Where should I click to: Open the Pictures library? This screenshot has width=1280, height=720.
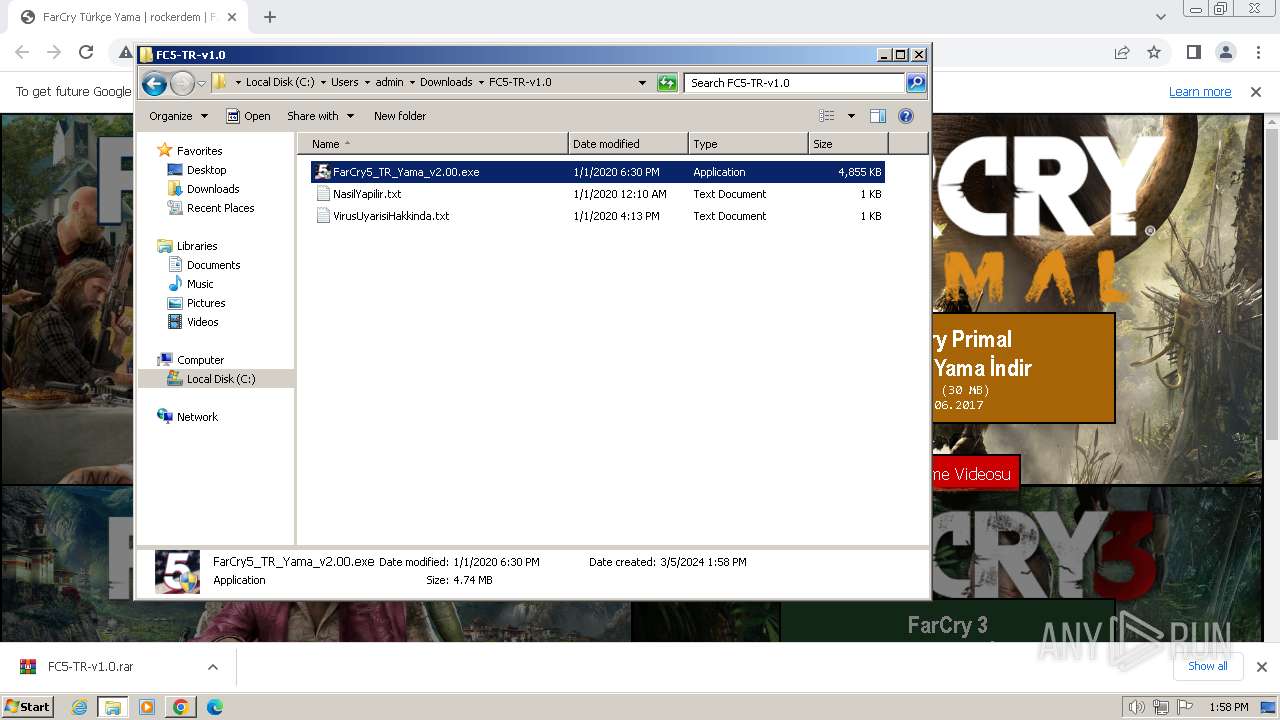tap(206, 303)
